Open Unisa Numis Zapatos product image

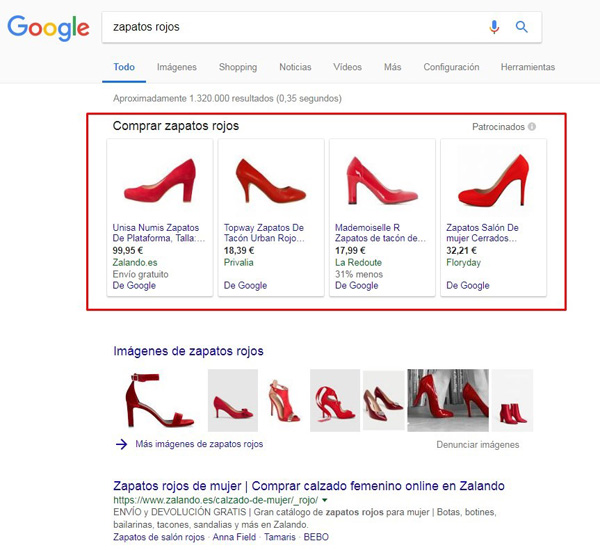pyautogui.click(x=159, y=180)
